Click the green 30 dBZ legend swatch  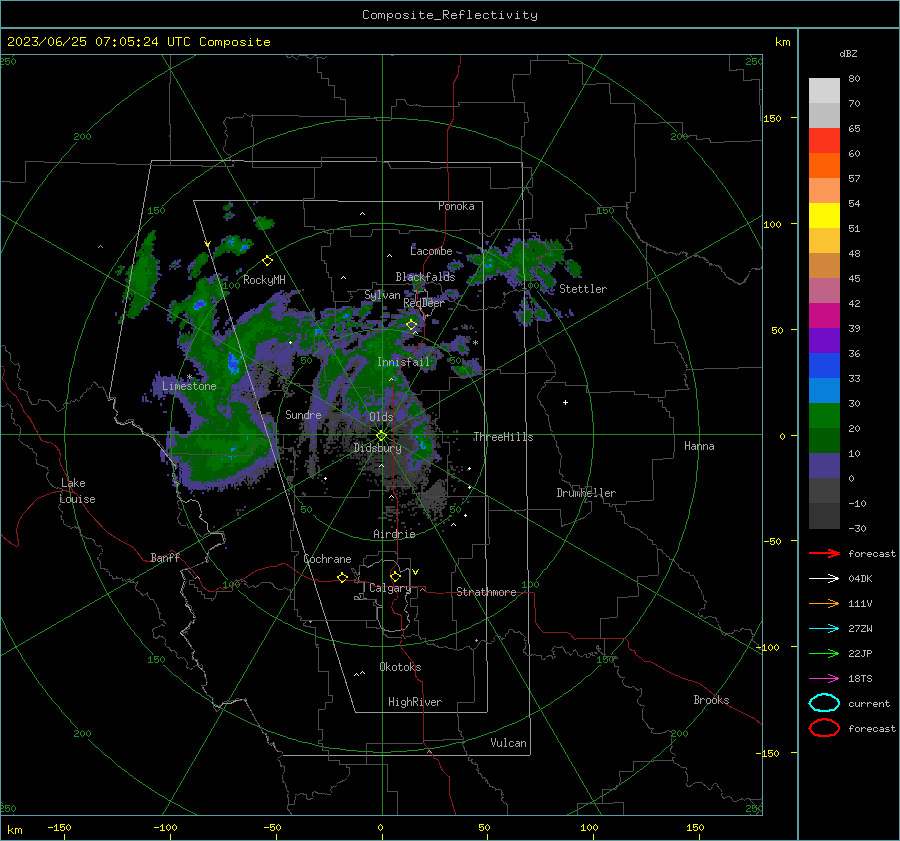click(x=824, y=415)
